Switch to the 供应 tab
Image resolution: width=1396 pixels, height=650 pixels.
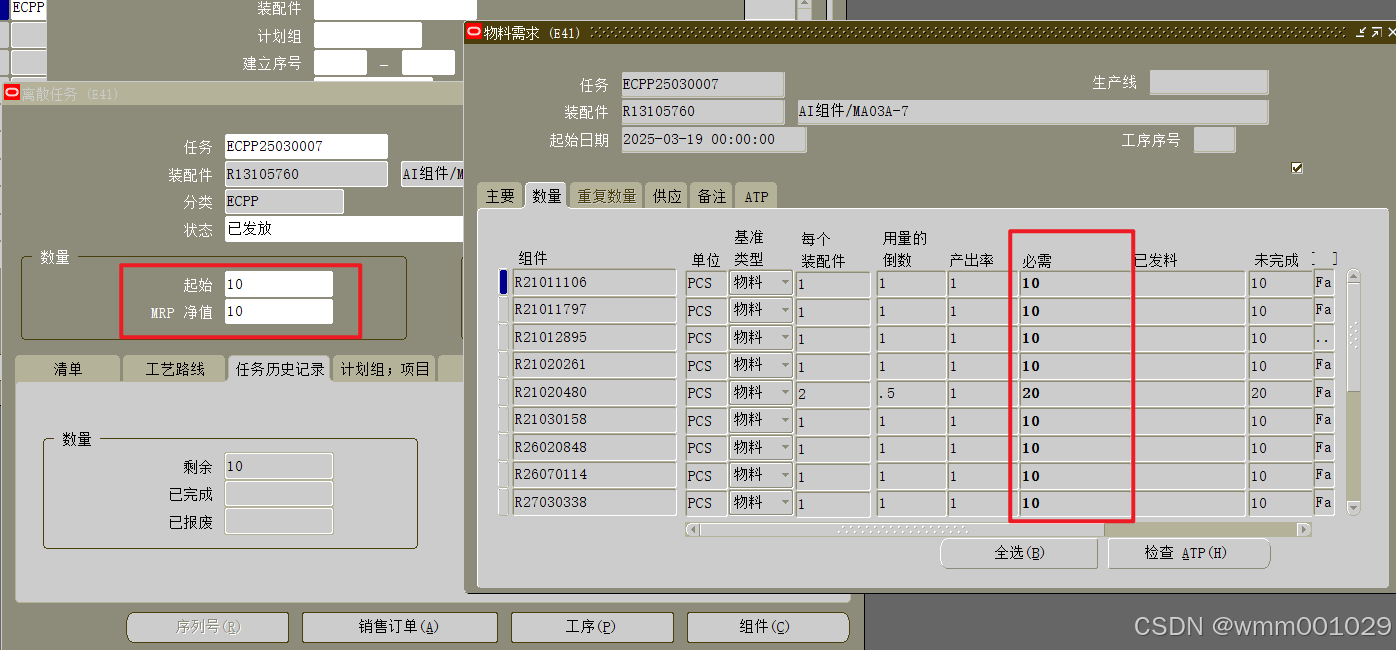[x=667, y=196]
